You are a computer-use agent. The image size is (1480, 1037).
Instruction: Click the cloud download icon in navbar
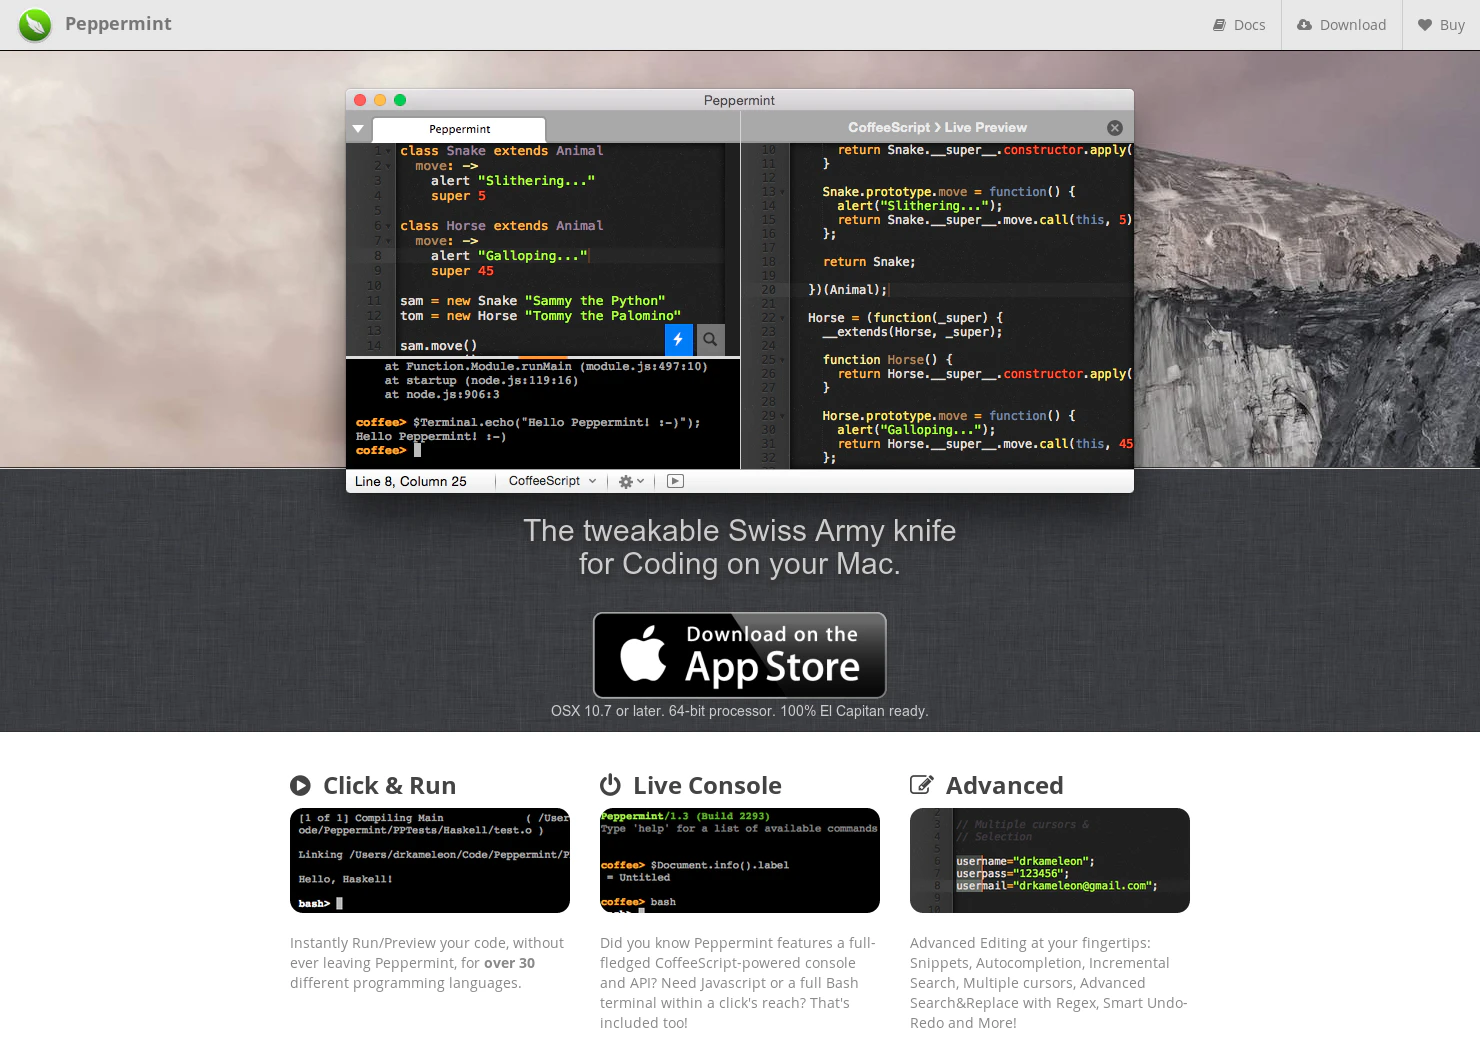click(x=1304, y=25)
